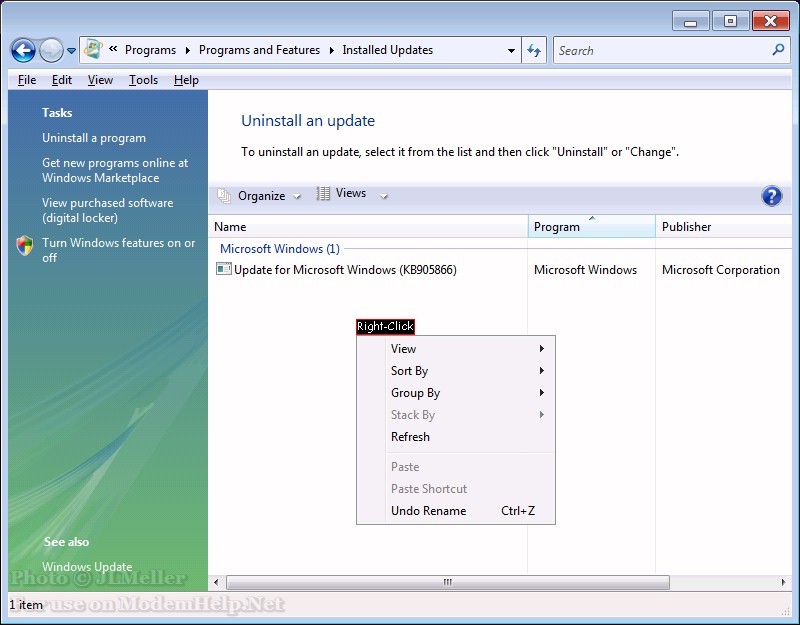This screenshot has height=625, width=800.
Task: Click the Microsoft Corporation publisher cell
Action: (x=720, y=269)
